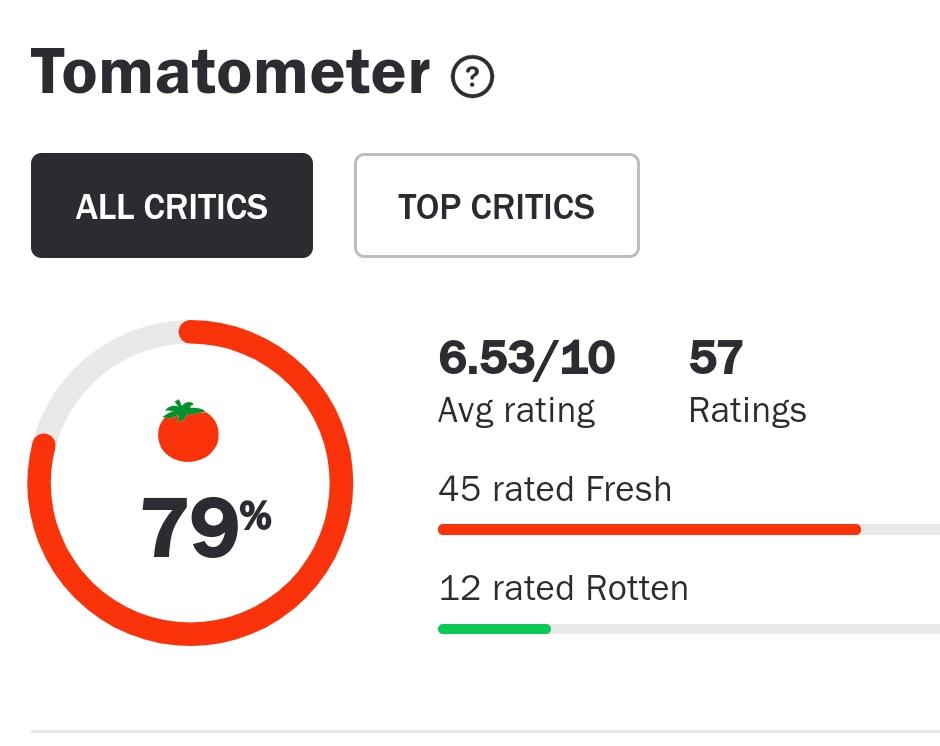Select the TOP CRITICS tab
The width and height of the screenshot is (940, 746).
pos(496,206)
